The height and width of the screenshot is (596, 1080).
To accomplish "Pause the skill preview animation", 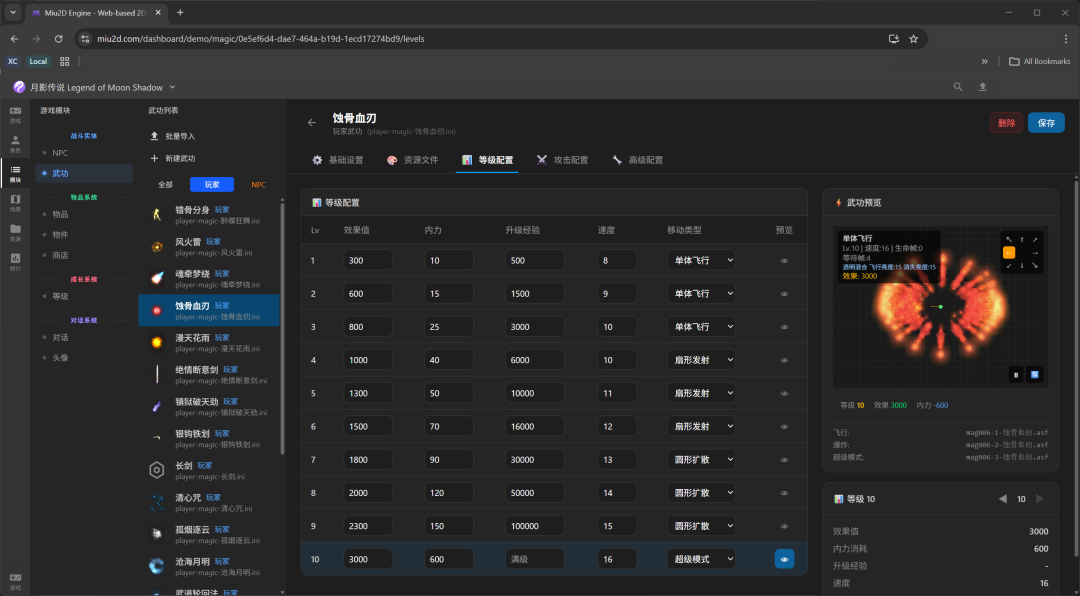I will click(x=1016, y=375).
